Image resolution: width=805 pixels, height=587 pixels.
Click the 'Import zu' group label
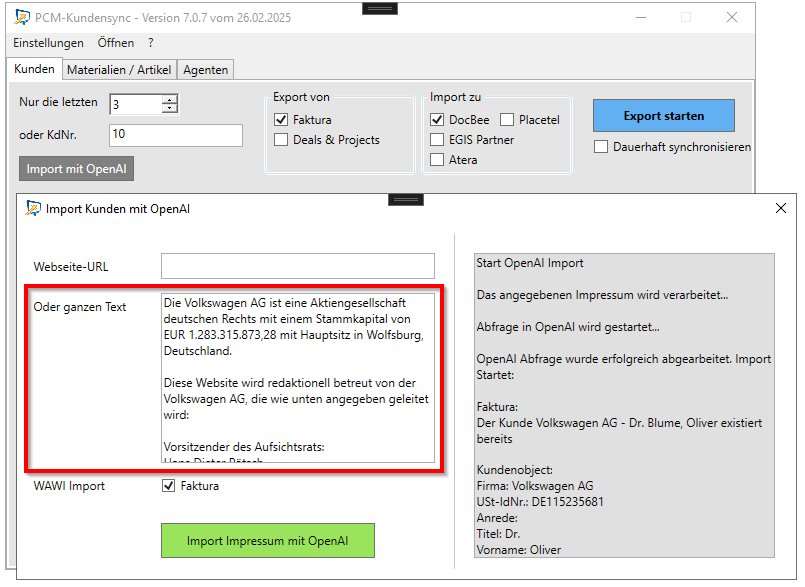[x=455, y=97]
